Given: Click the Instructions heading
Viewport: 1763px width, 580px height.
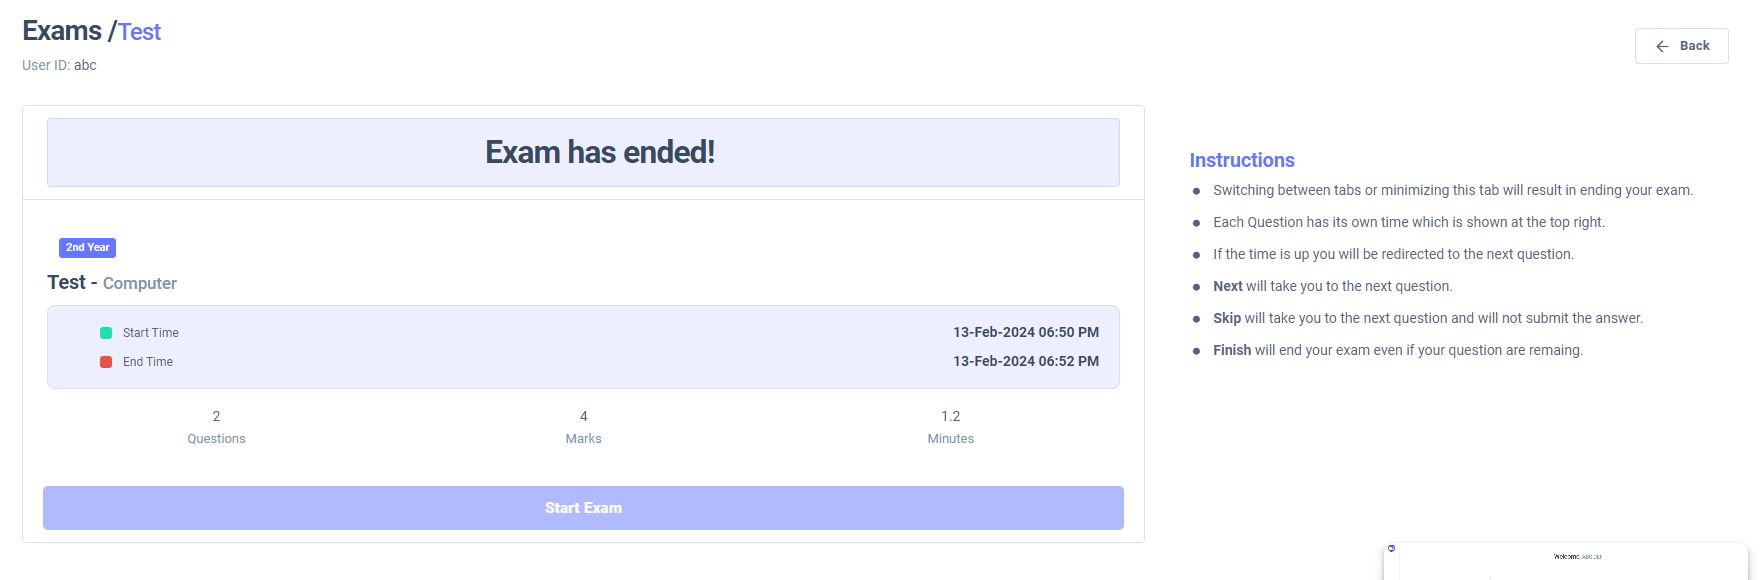Looking at the screenshot, I should [1242, 160].
